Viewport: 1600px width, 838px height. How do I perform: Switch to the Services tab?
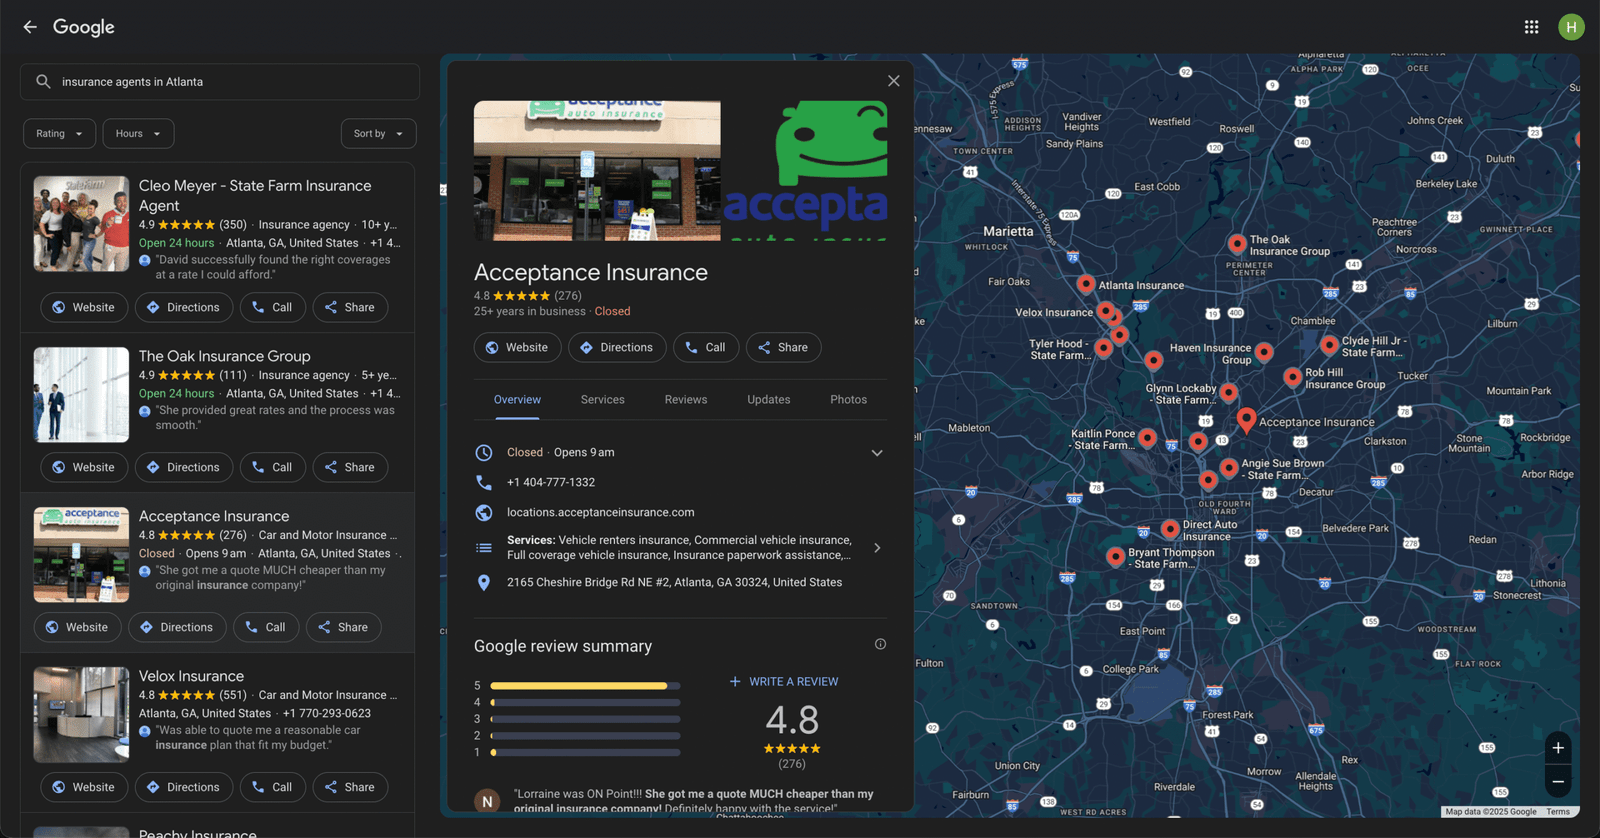point(603,400)
